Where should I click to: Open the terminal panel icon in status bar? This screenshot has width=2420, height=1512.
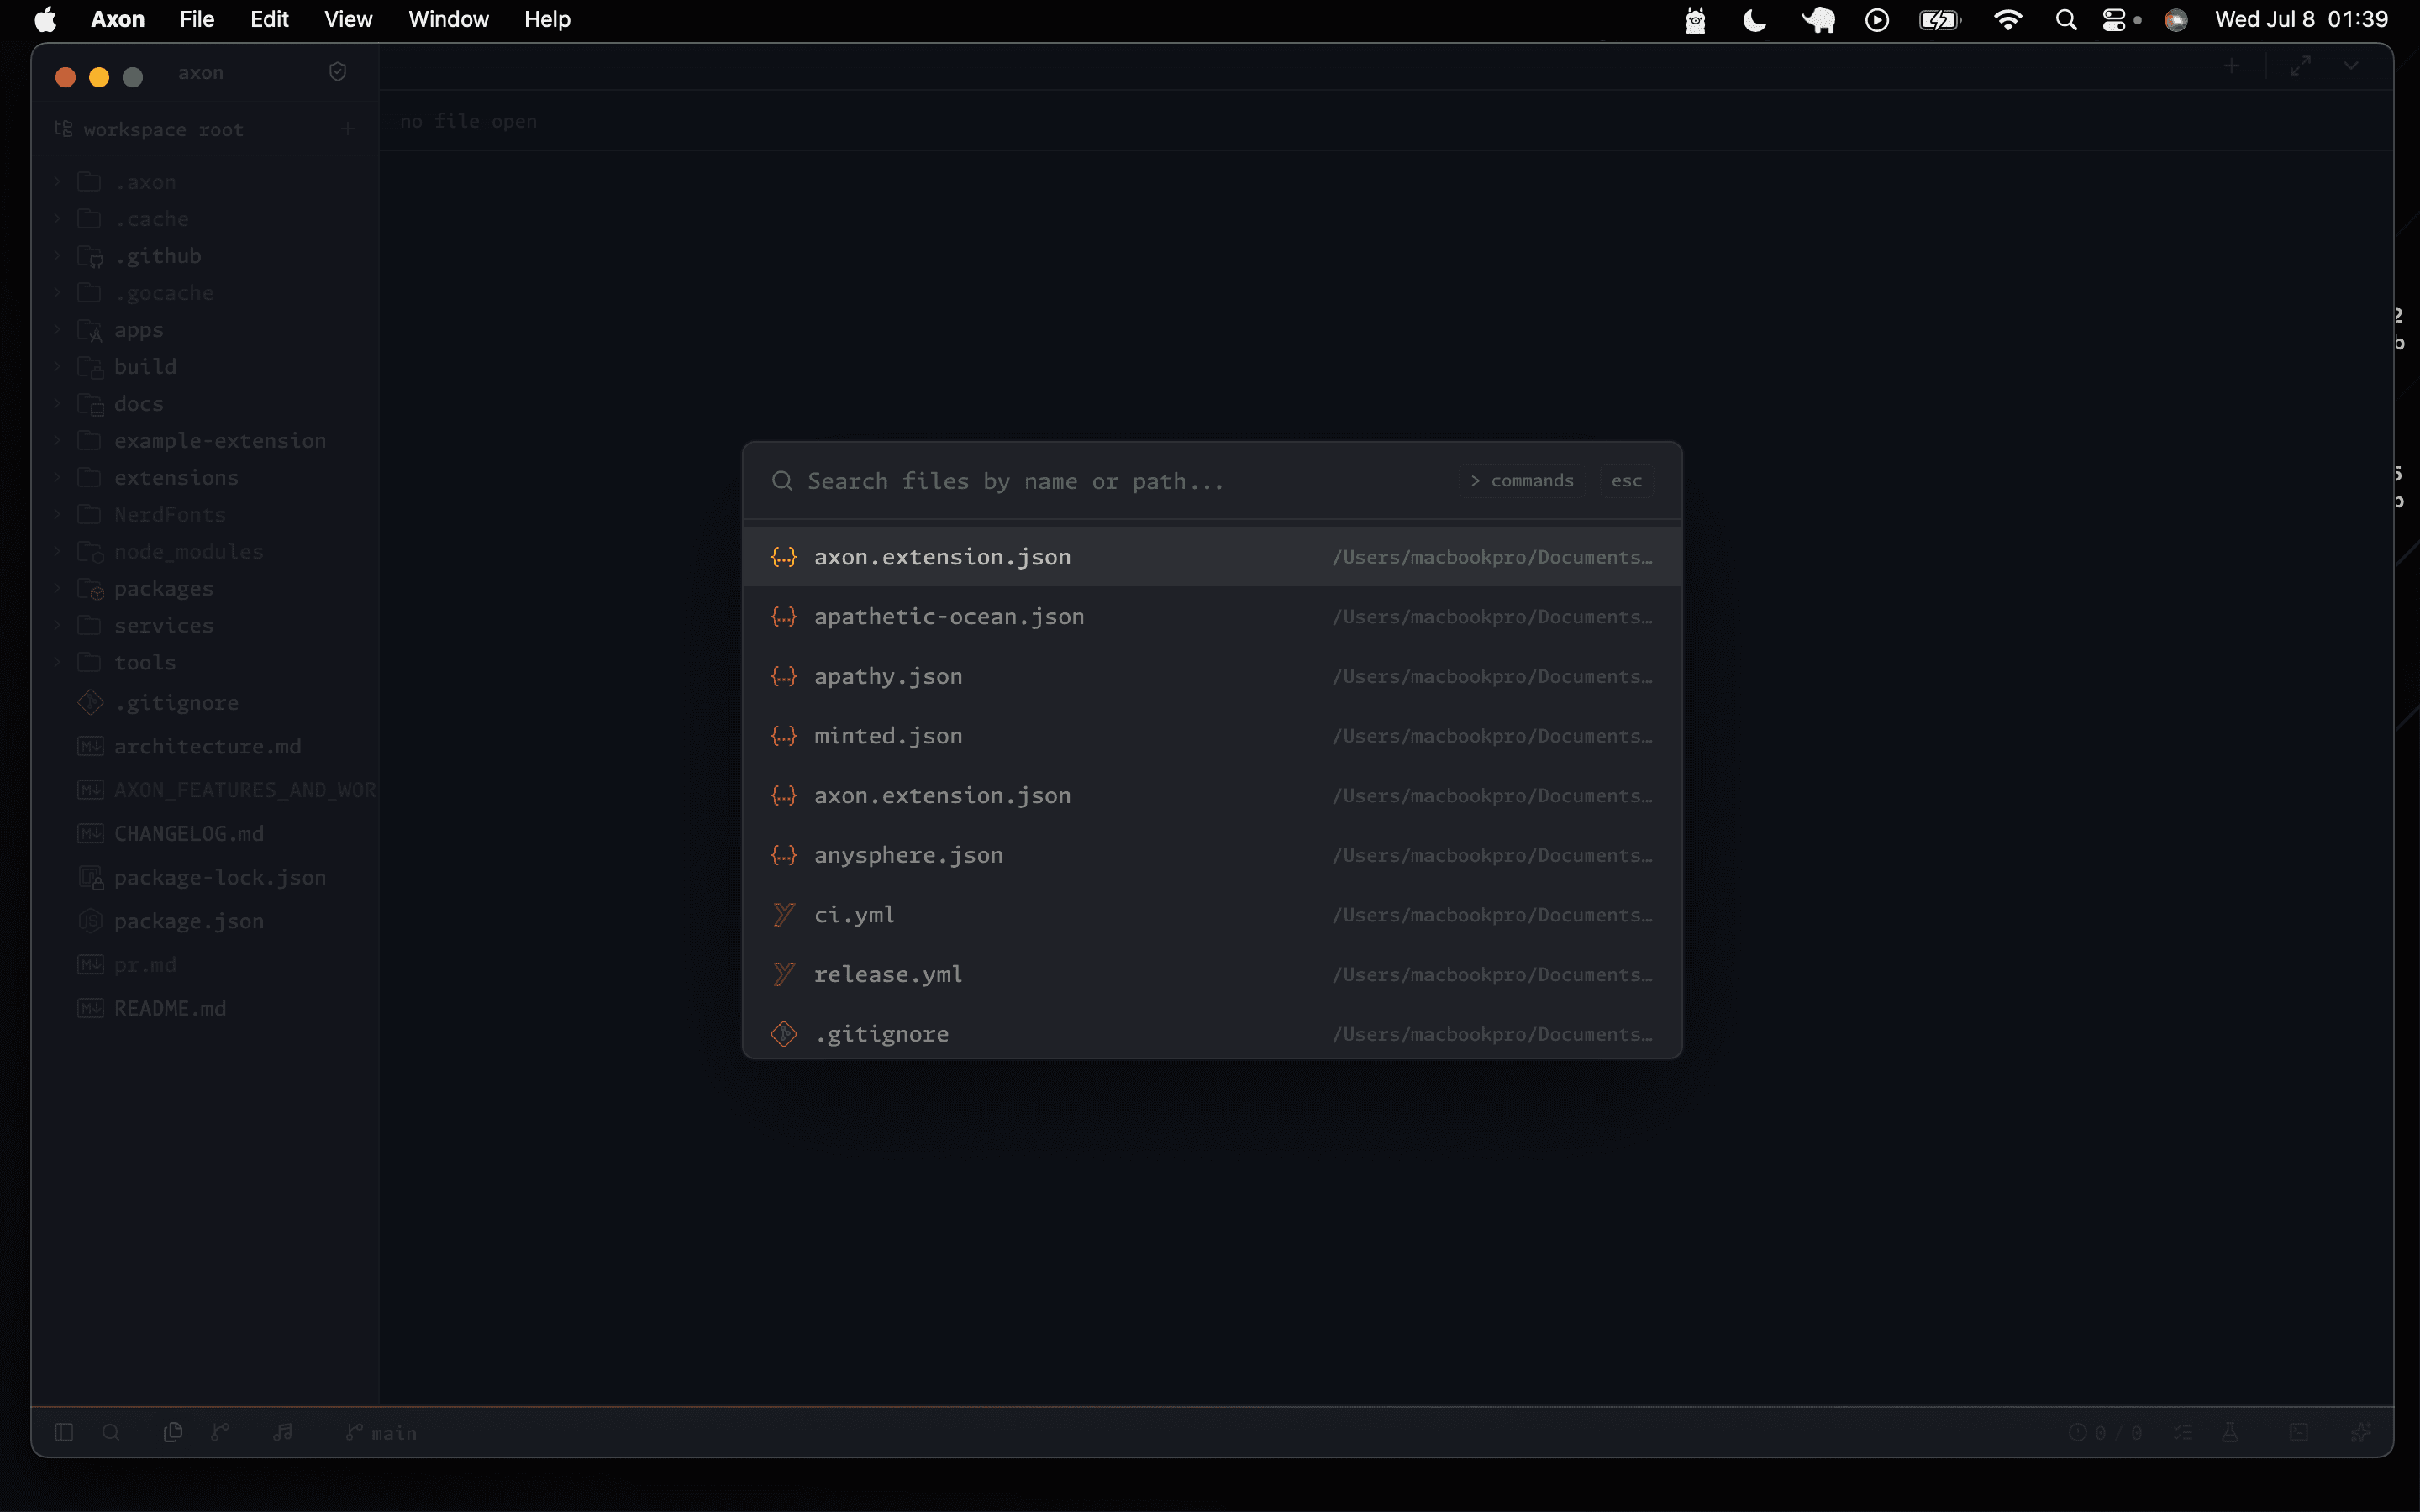click(x=2299, y=1432)
